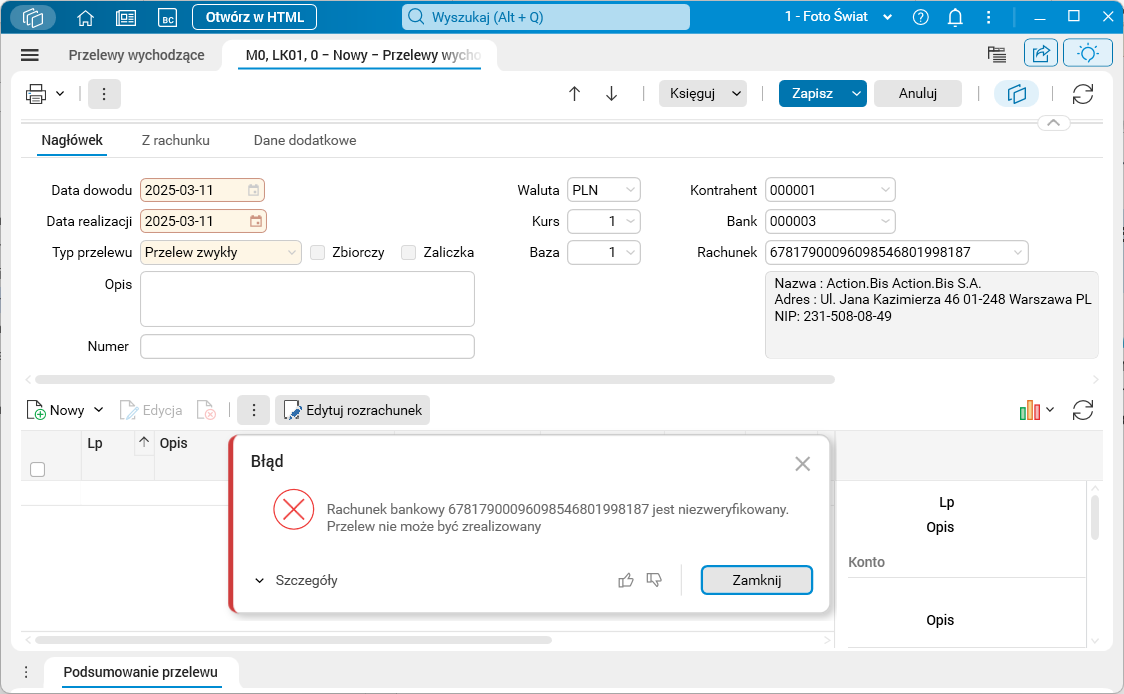Expand Szczegóły in error dialog
The width and height of the screenshot is (1124, 694).
point(296,580)
